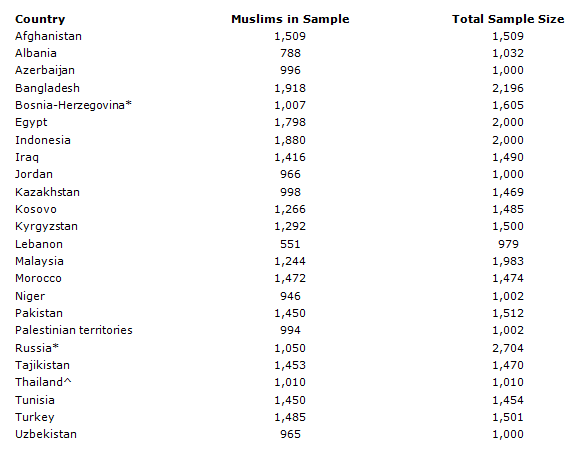Select Palestinian territories row label
Viewport: 577px width, 449px height.
tap(74, 330)
